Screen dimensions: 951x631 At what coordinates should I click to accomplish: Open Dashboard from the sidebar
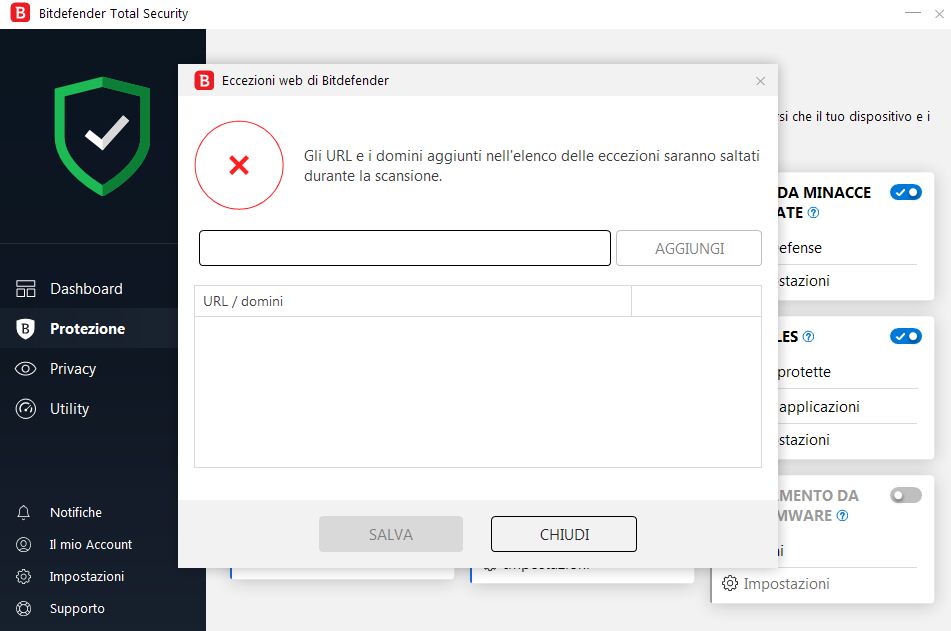(x=86, y=289)
